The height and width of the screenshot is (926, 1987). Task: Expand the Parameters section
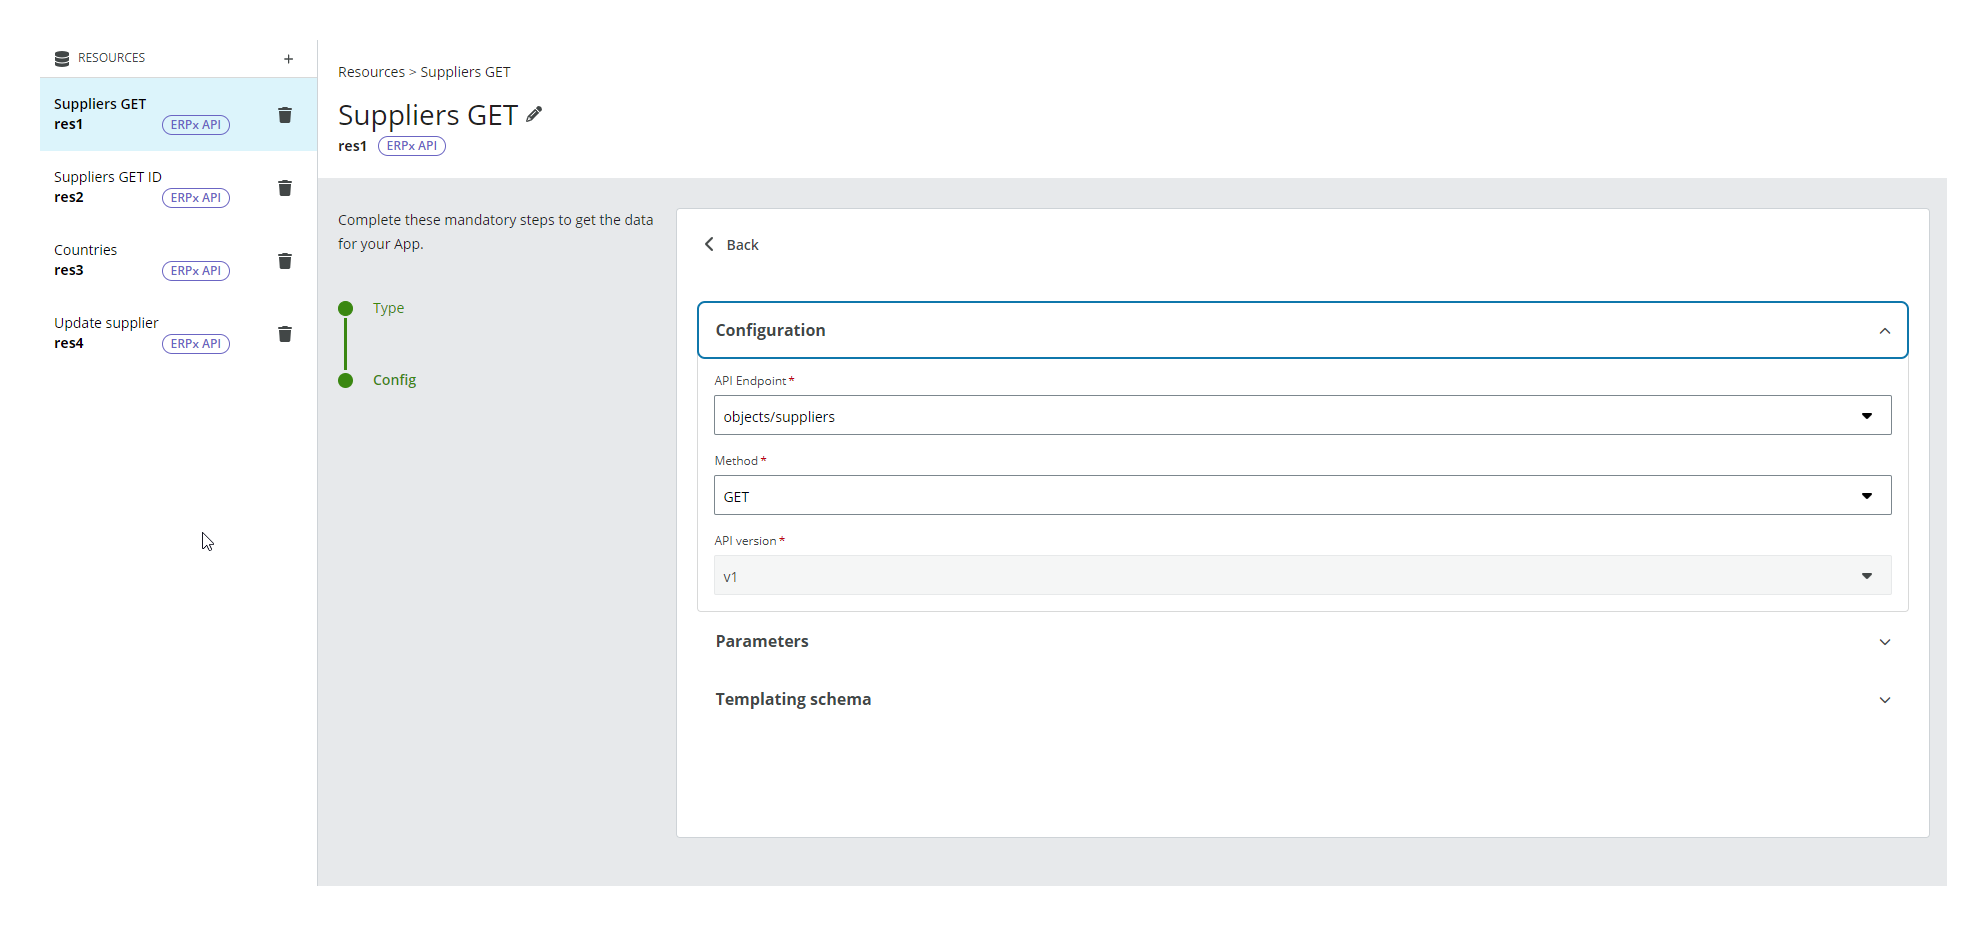1884,642
